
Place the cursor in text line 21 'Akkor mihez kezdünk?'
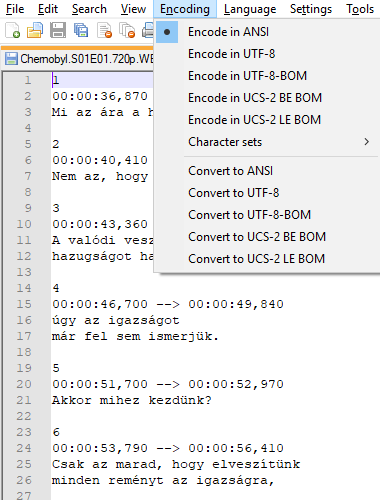coord(132,400)
